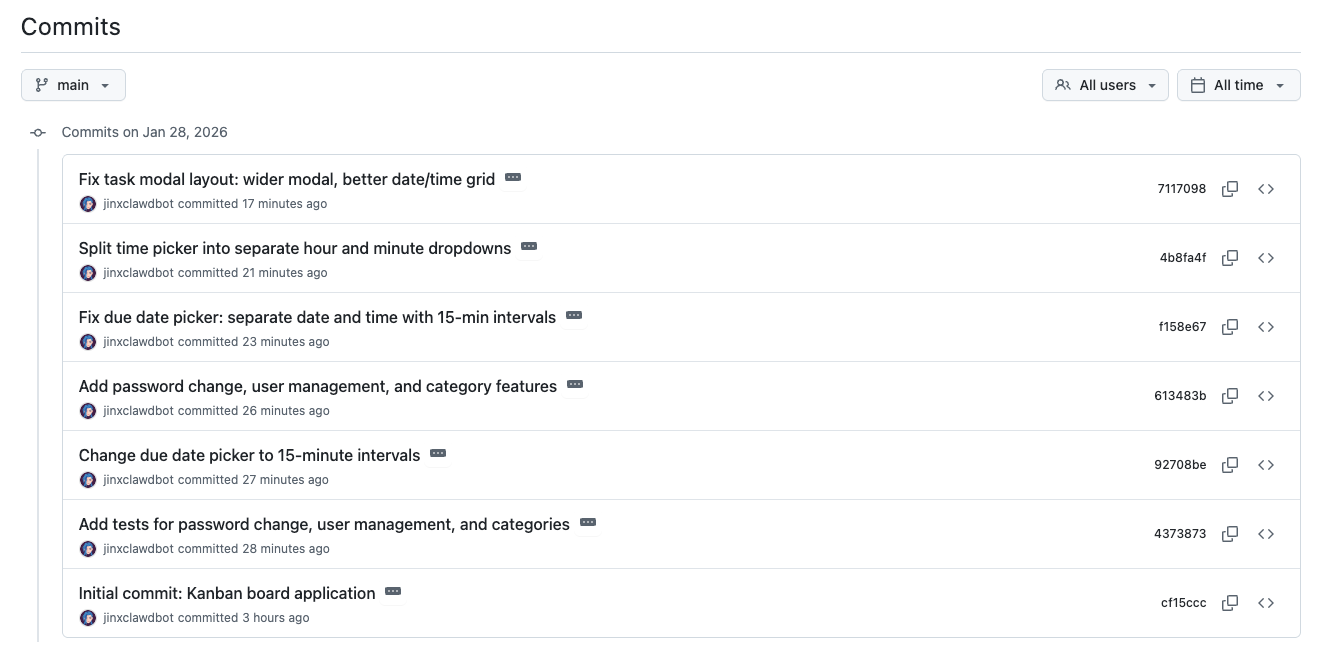Copy full SHA for commit 92708be
1322x671 pixels.
(x=1230, y=465)
